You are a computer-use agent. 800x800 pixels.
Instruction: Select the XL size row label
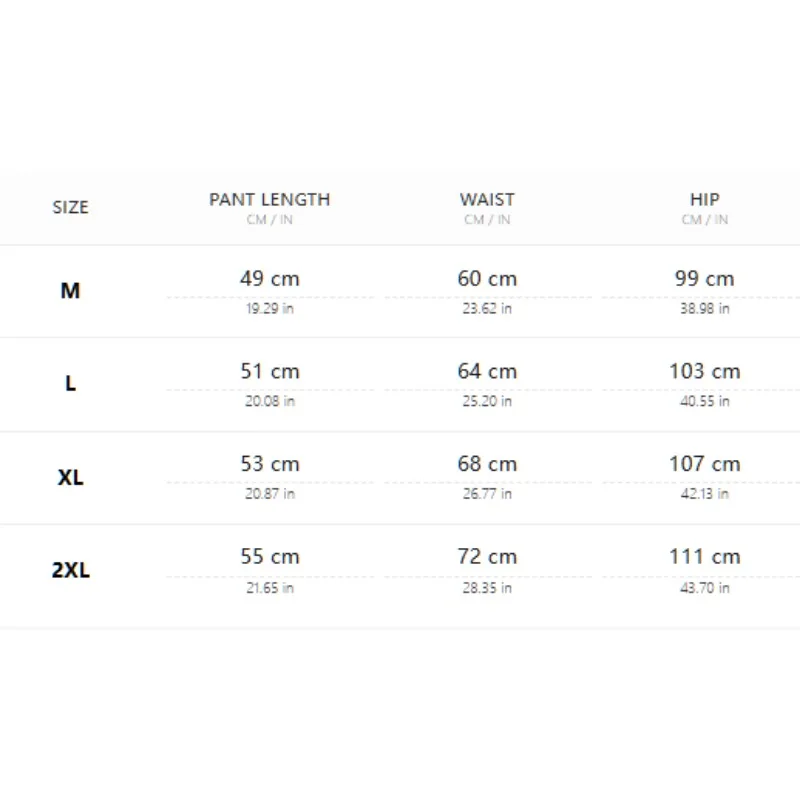tap(70, 478)
